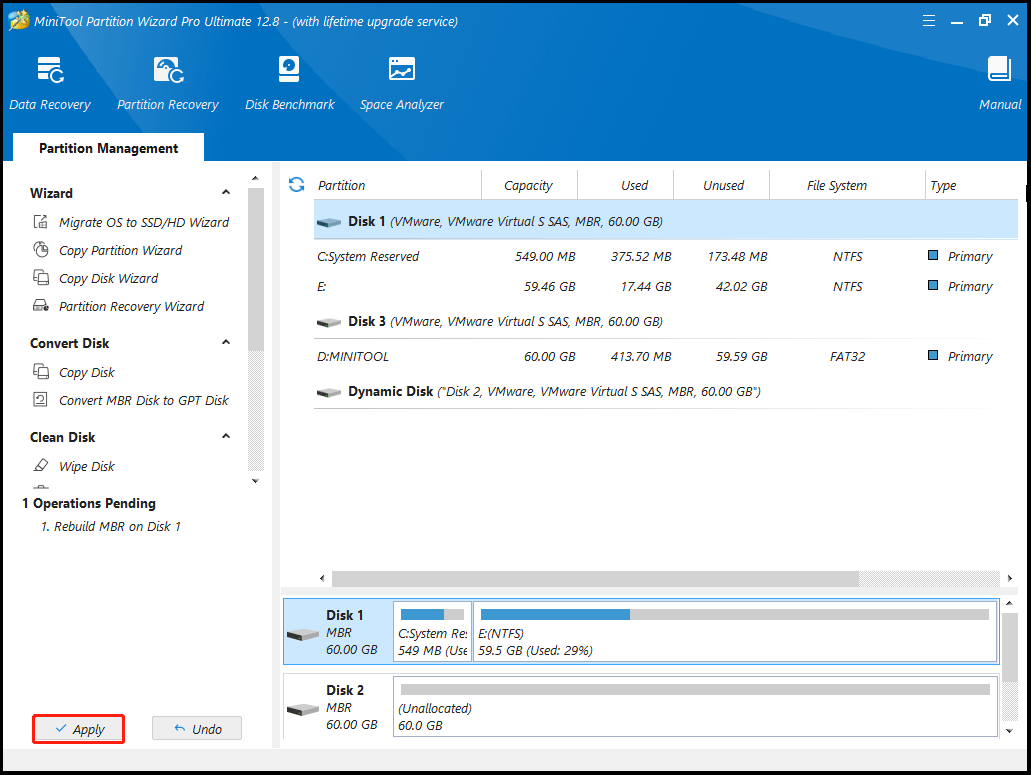
Task: Switch to the Partition Management tab
Action: click(108, 148)
